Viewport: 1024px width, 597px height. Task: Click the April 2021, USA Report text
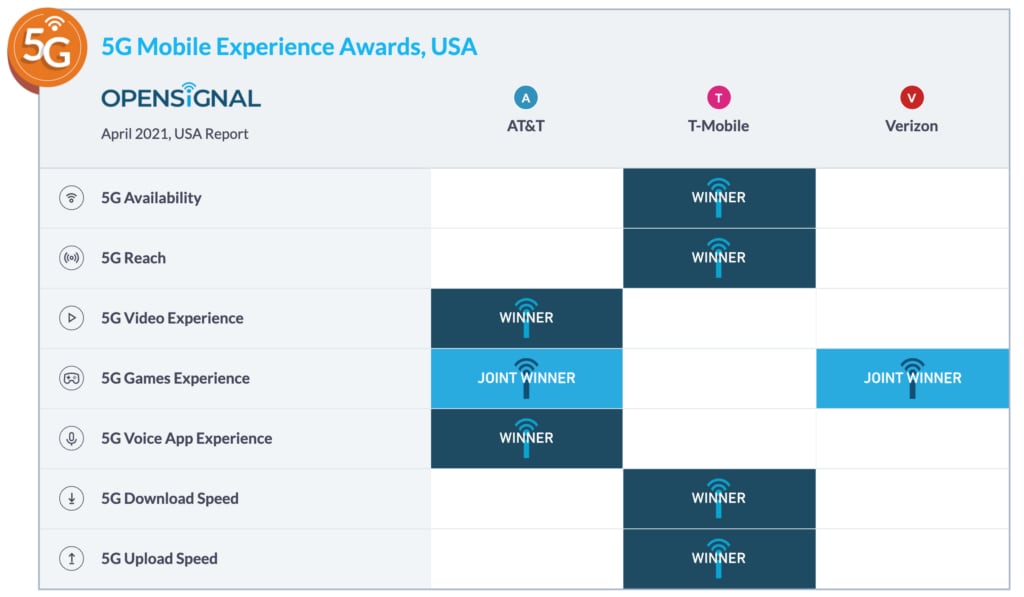pos(175,134)
